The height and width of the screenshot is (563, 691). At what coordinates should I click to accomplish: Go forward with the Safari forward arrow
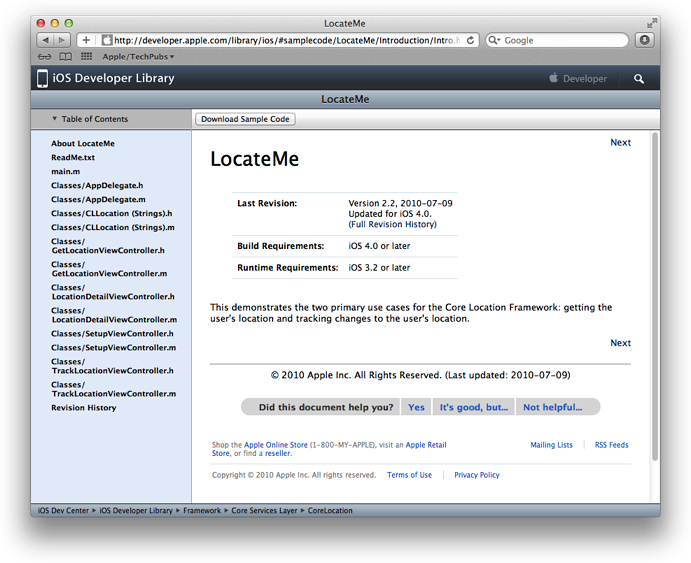click(62, 40)
